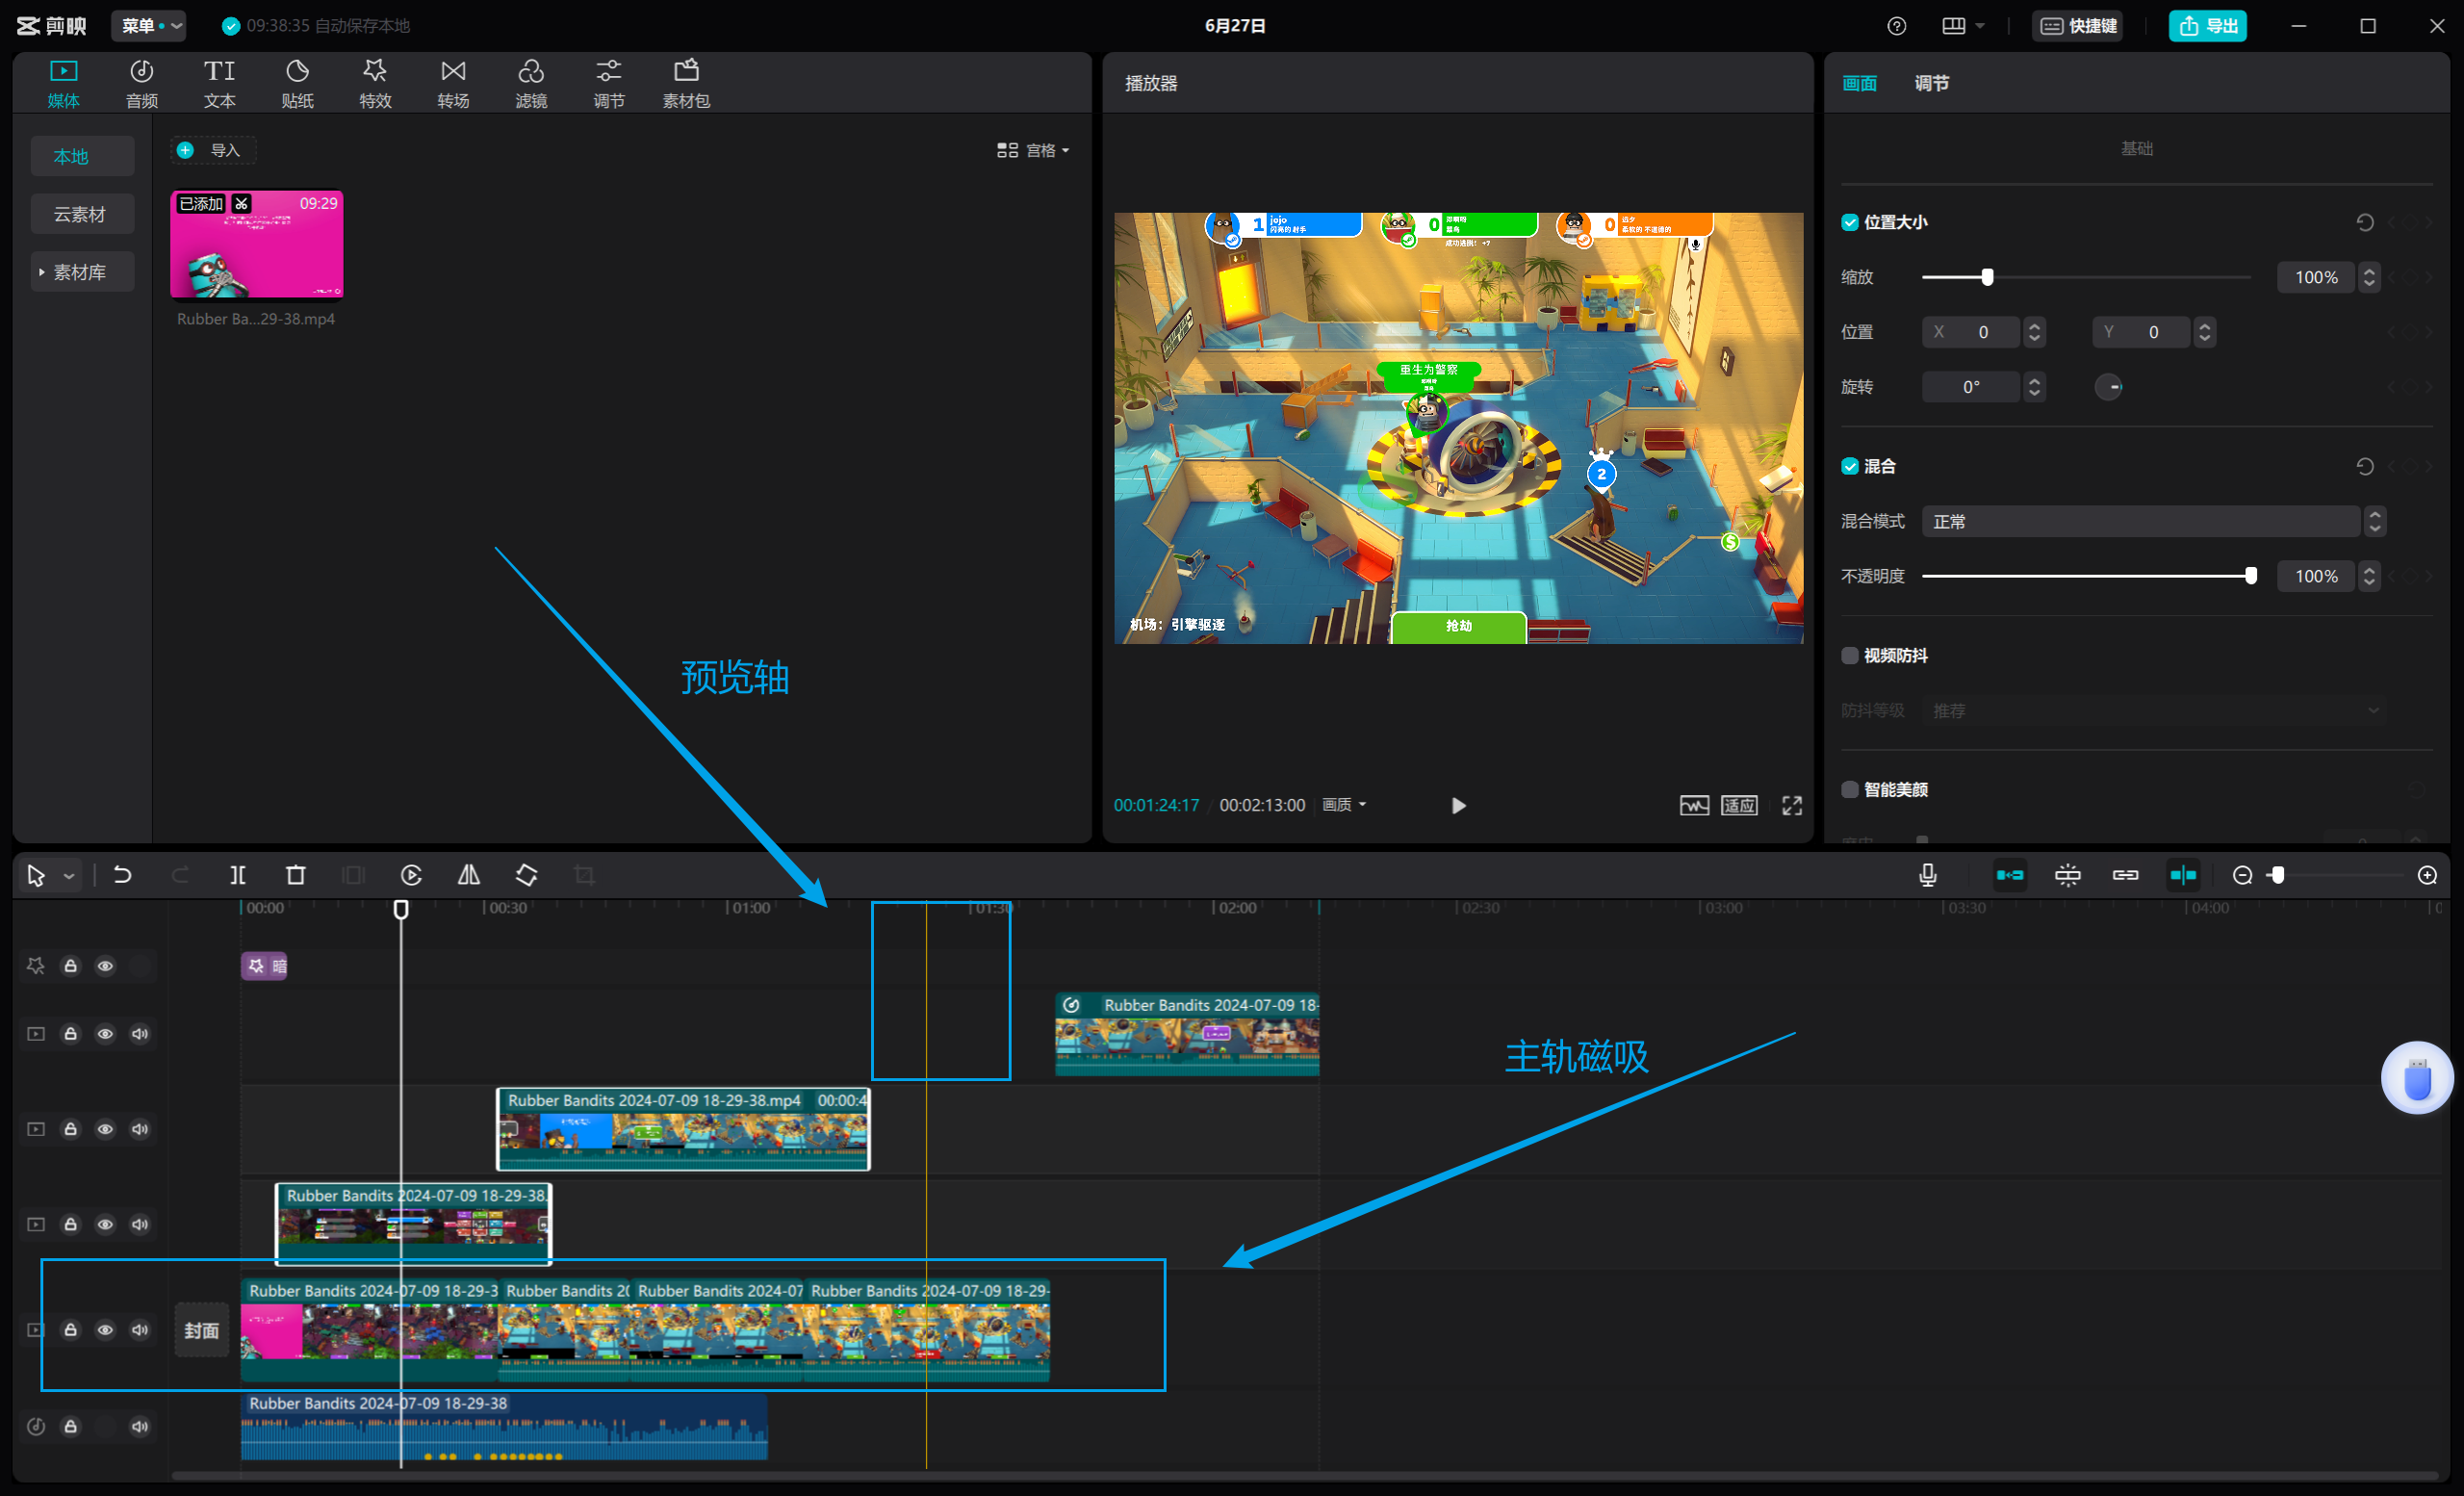Open the 文本 text tab

pos(220,84)
